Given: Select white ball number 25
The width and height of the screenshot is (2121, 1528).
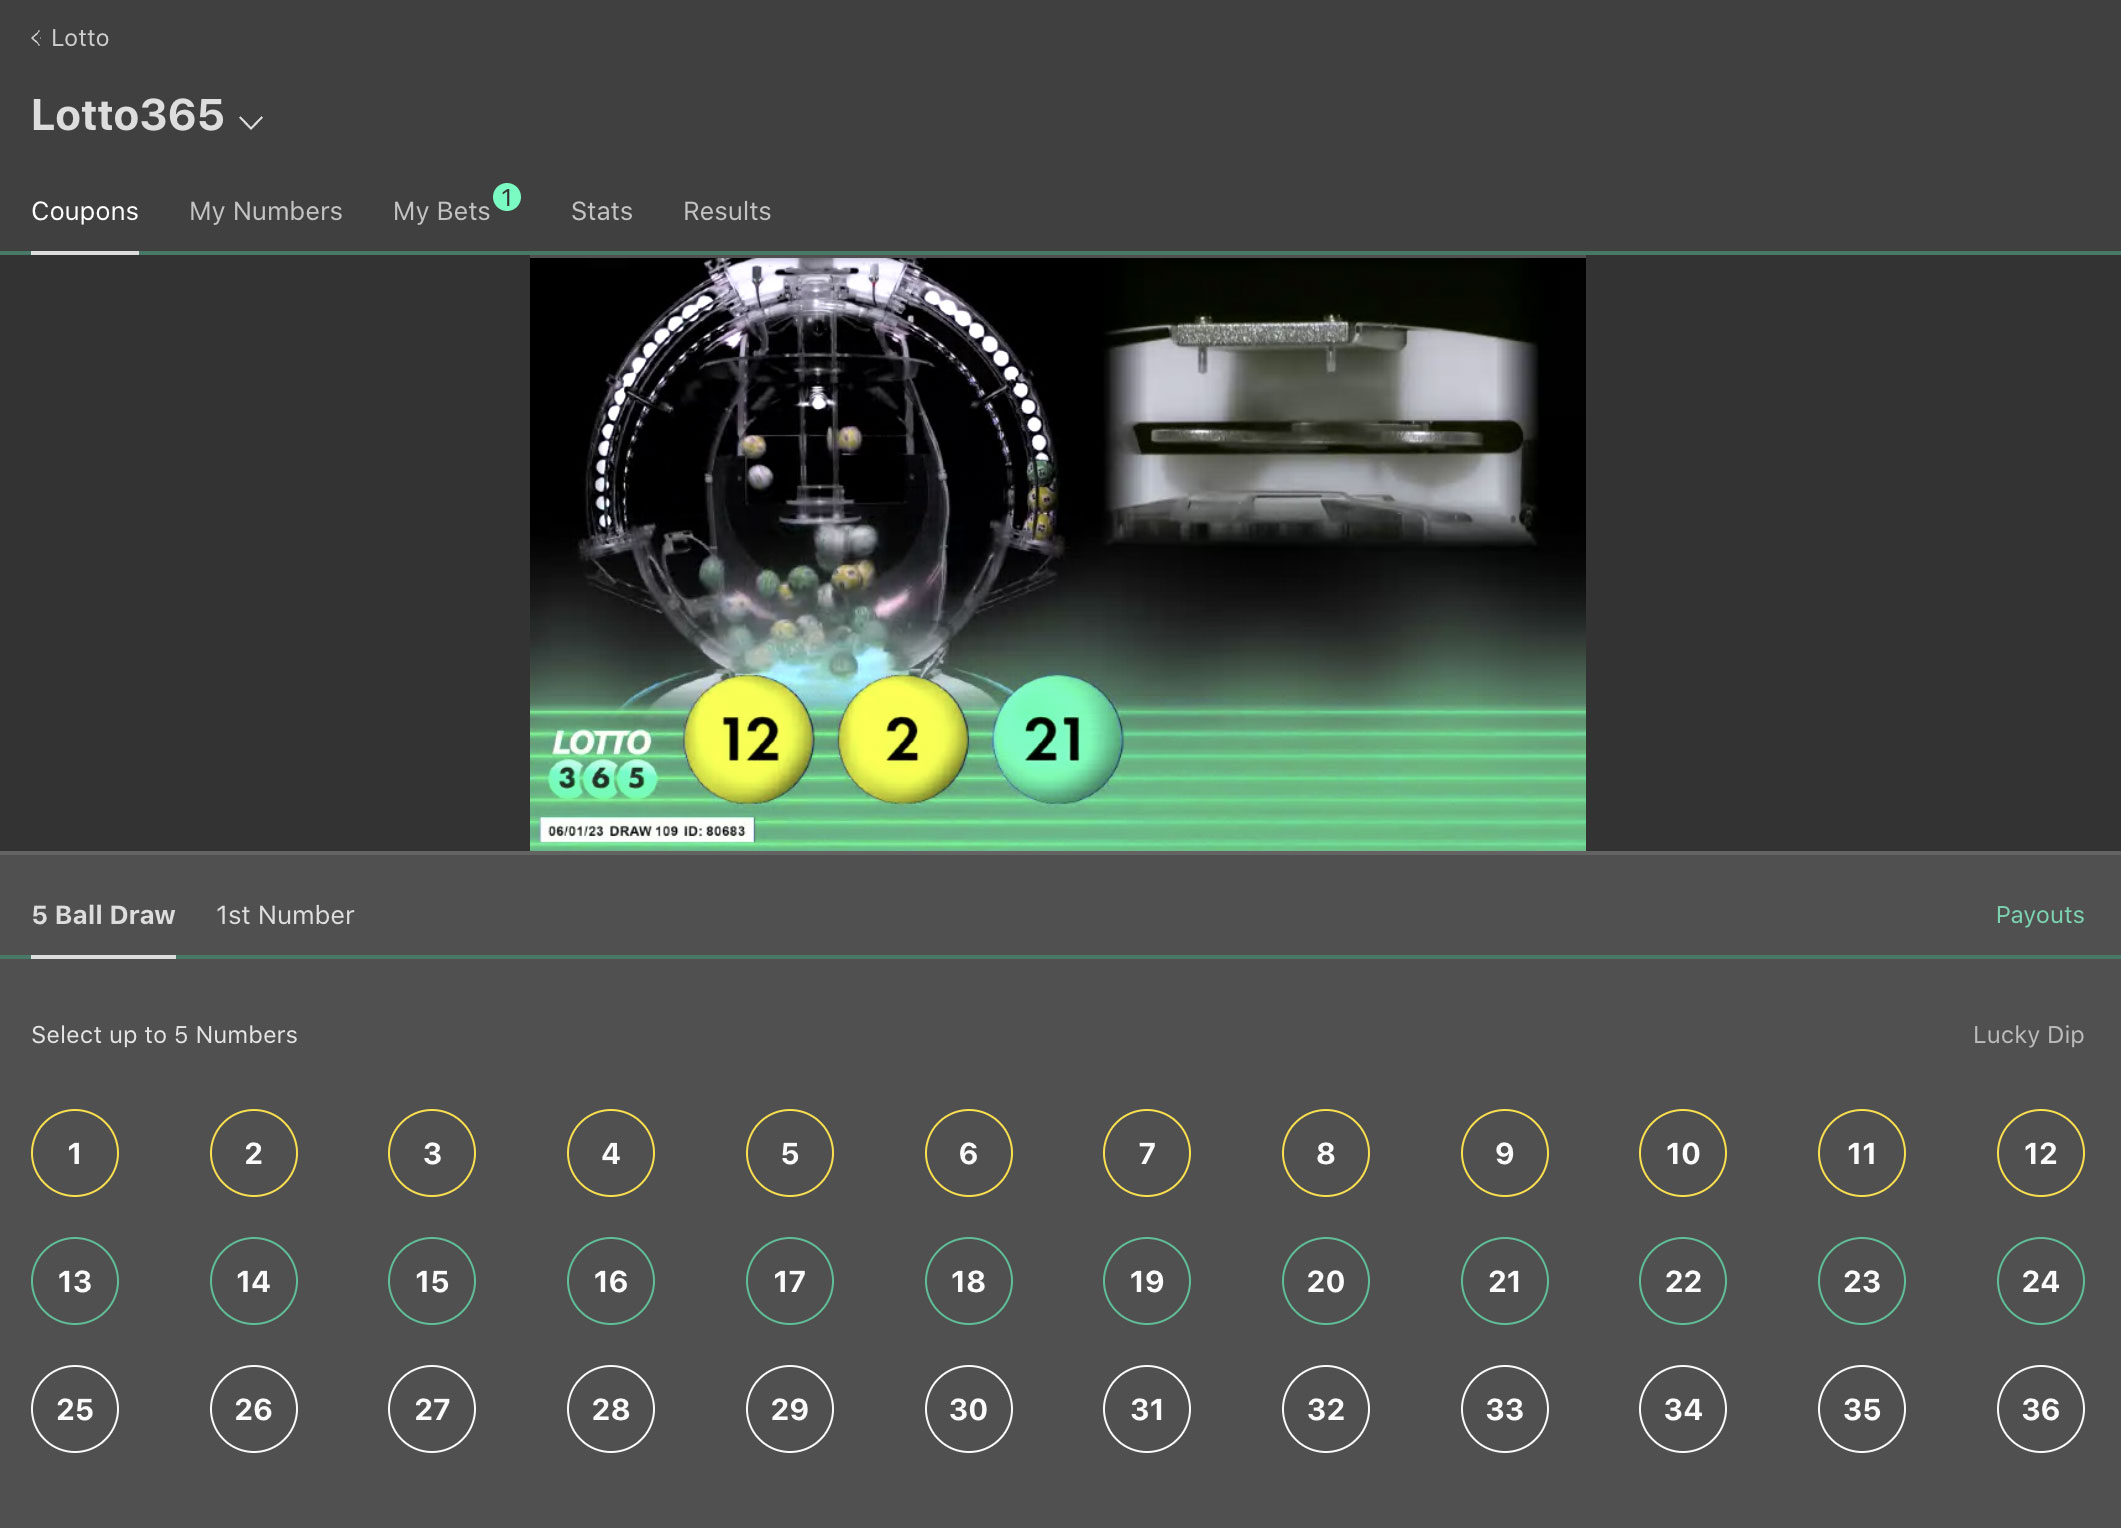Looking at the screenshot, I should pyautogui.click(x=75, y=1409).
